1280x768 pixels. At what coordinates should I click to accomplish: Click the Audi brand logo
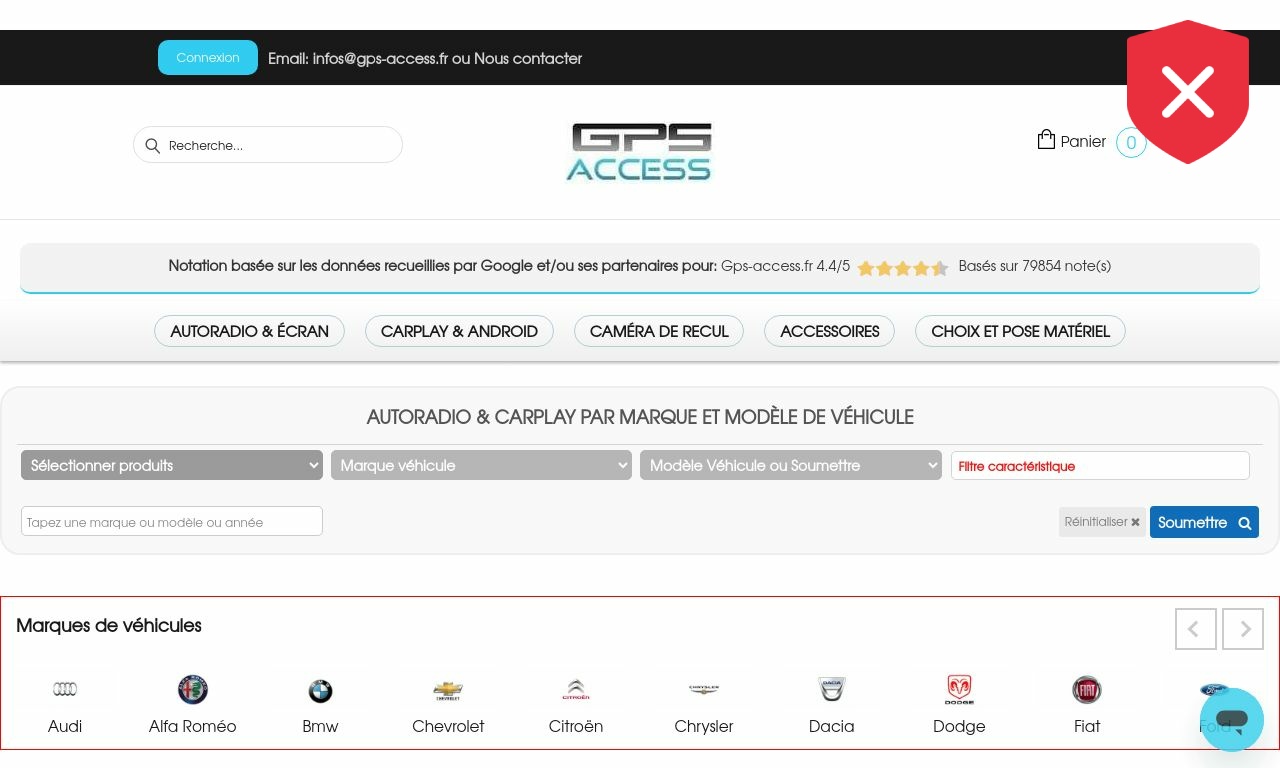click(65, 689)
